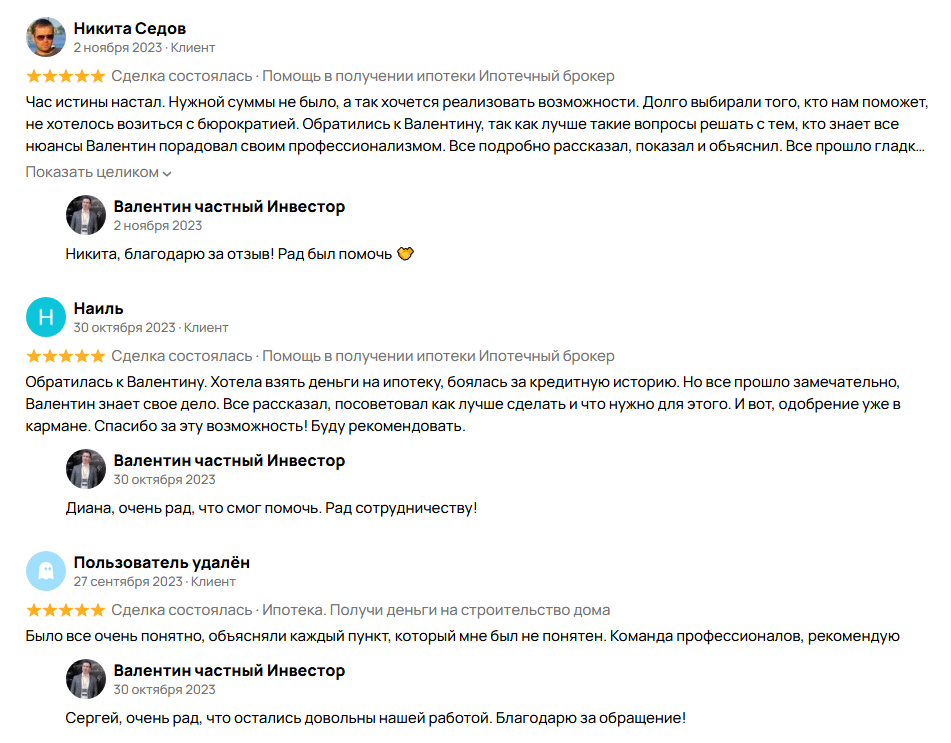Click Пользователь удалён reviewer name
951x743 pixels.
(161, 562)
